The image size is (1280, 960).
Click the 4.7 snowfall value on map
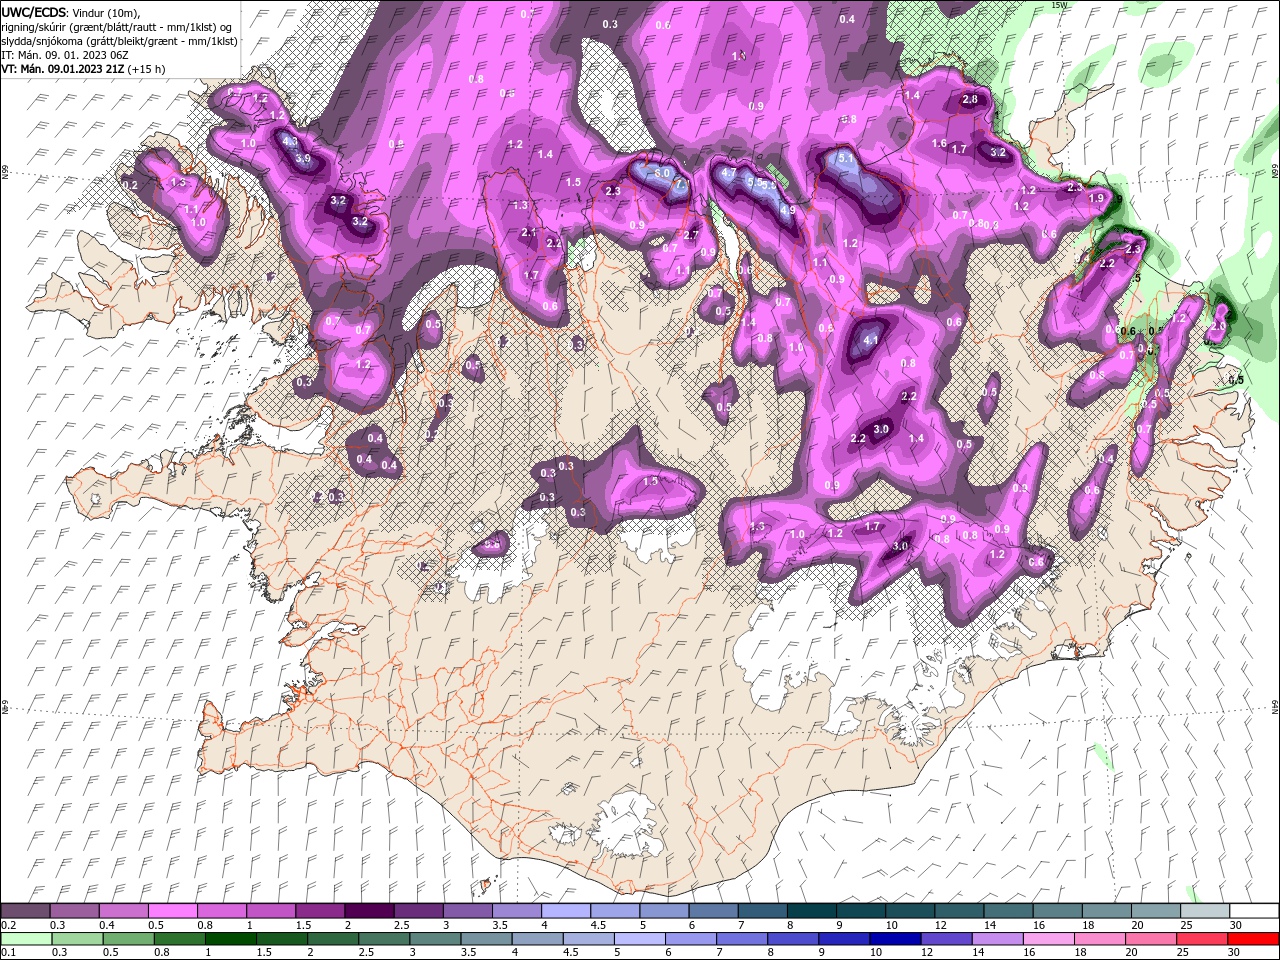[x=728, y=172]
